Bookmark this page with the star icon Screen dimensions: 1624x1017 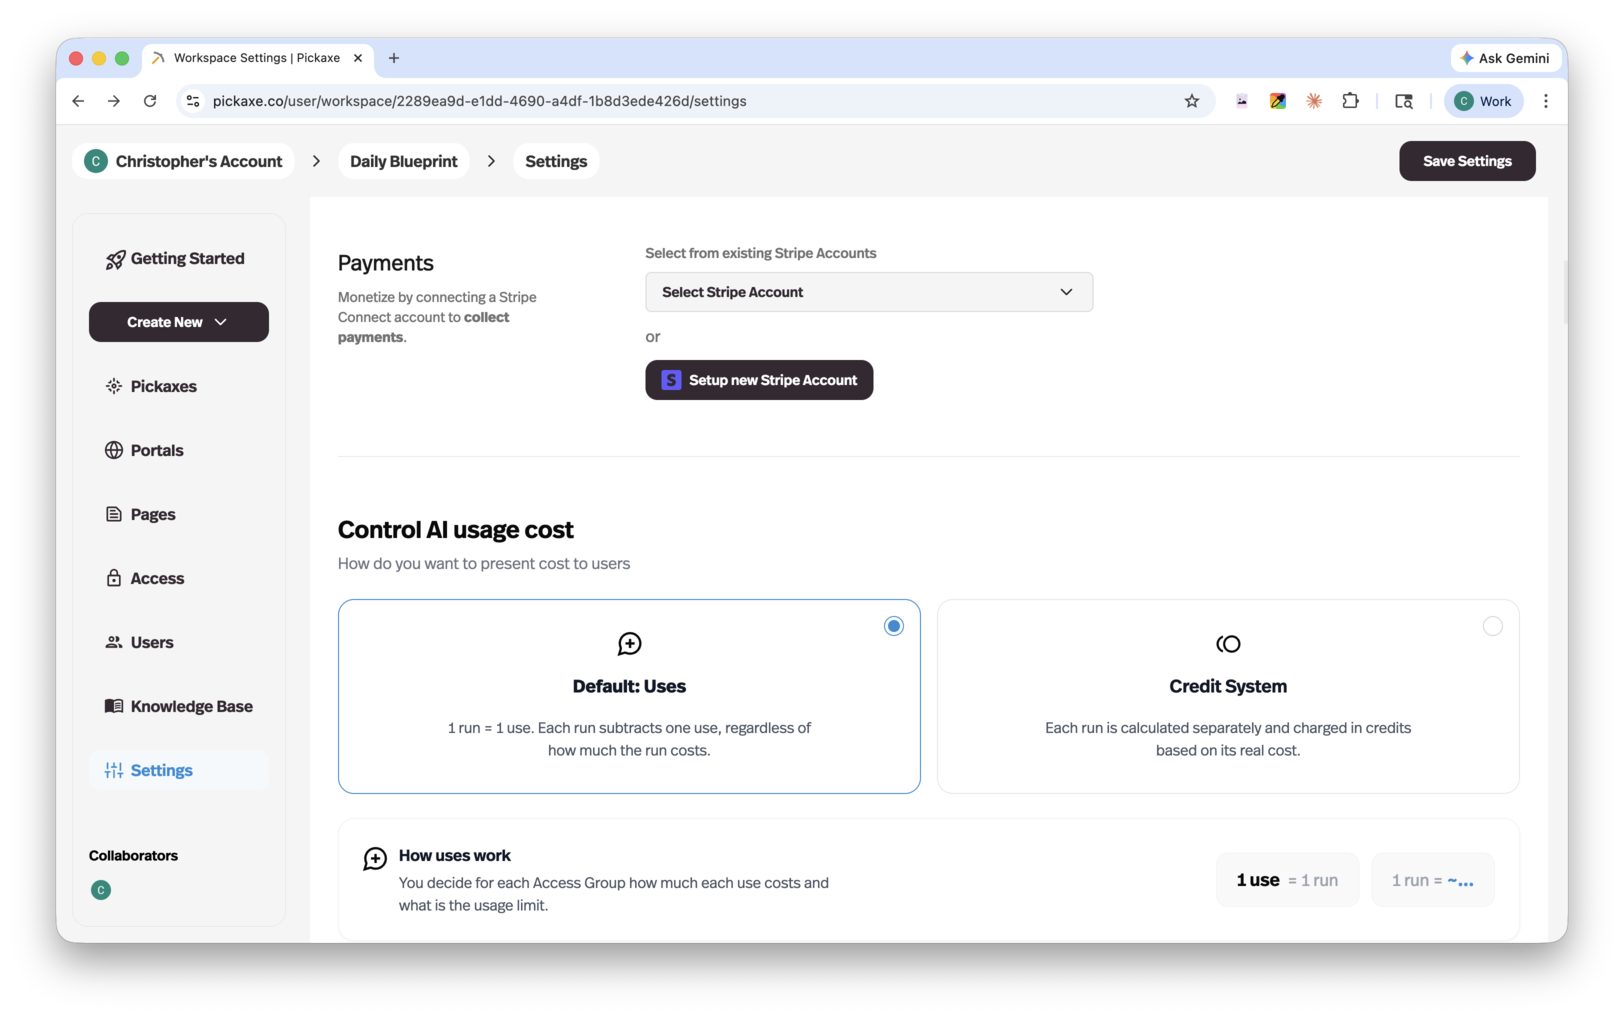pos(1191,100)
